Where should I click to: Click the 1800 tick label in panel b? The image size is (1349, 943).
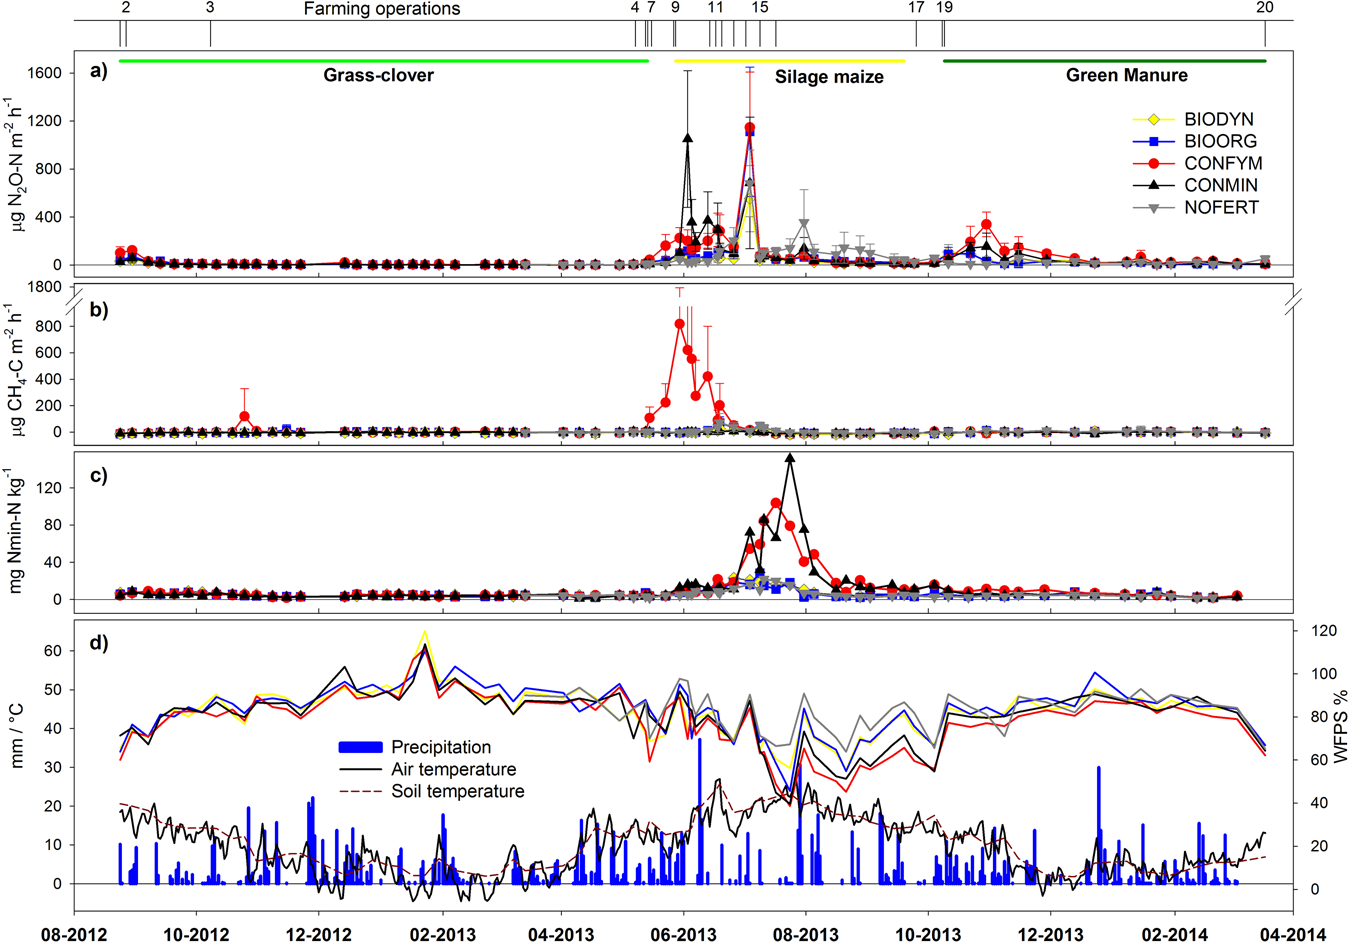(44, 289)
